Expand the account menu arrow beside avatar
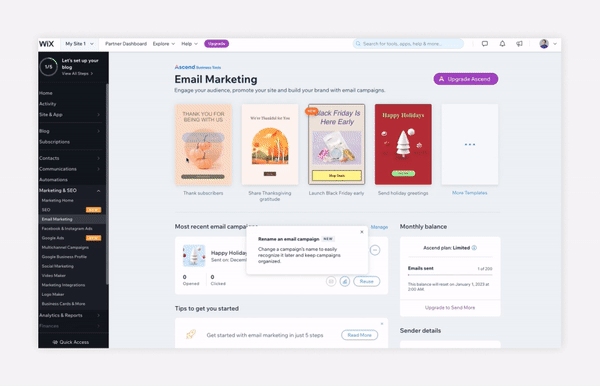This screenshot has width=600, height=386. (x=555, y=44)
